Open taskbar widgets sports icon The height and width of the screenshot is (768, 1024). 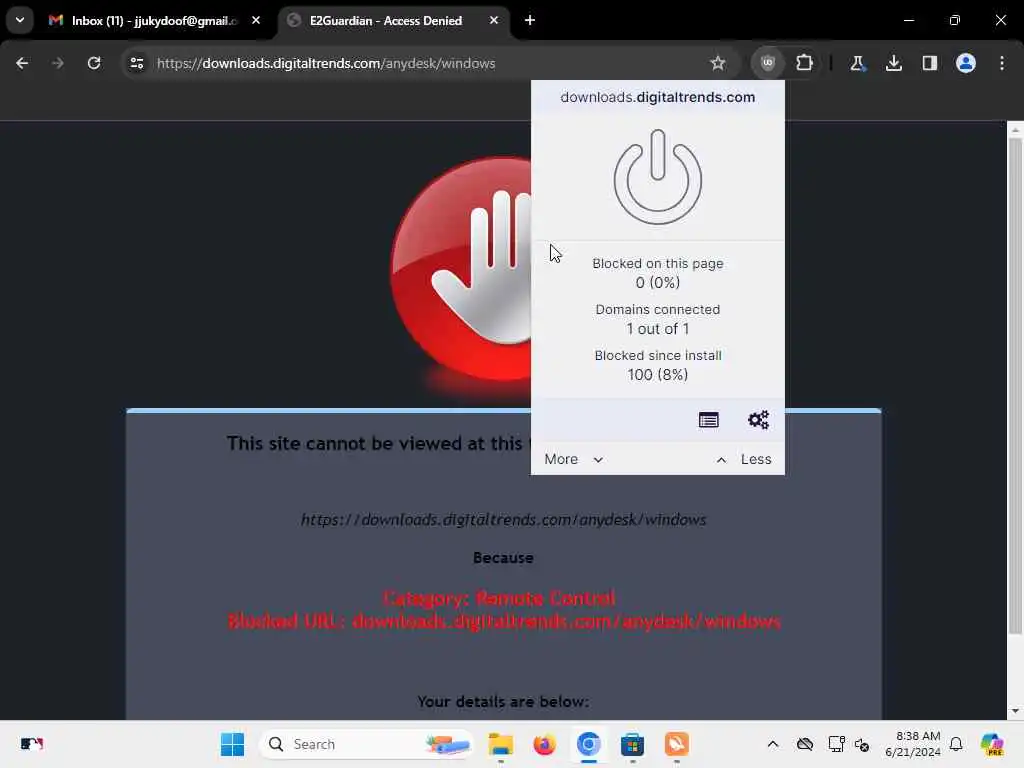tap(31, 744)
